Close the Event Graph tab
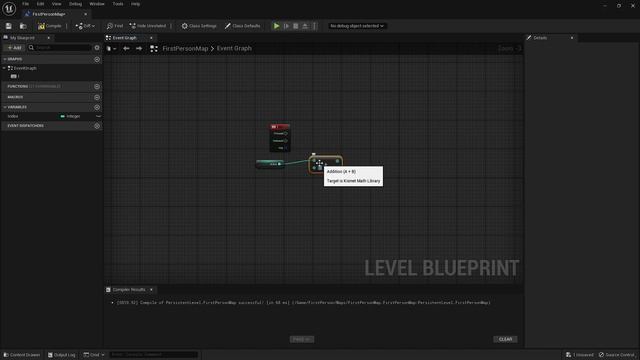640x360 pixels. coord(151,38)
